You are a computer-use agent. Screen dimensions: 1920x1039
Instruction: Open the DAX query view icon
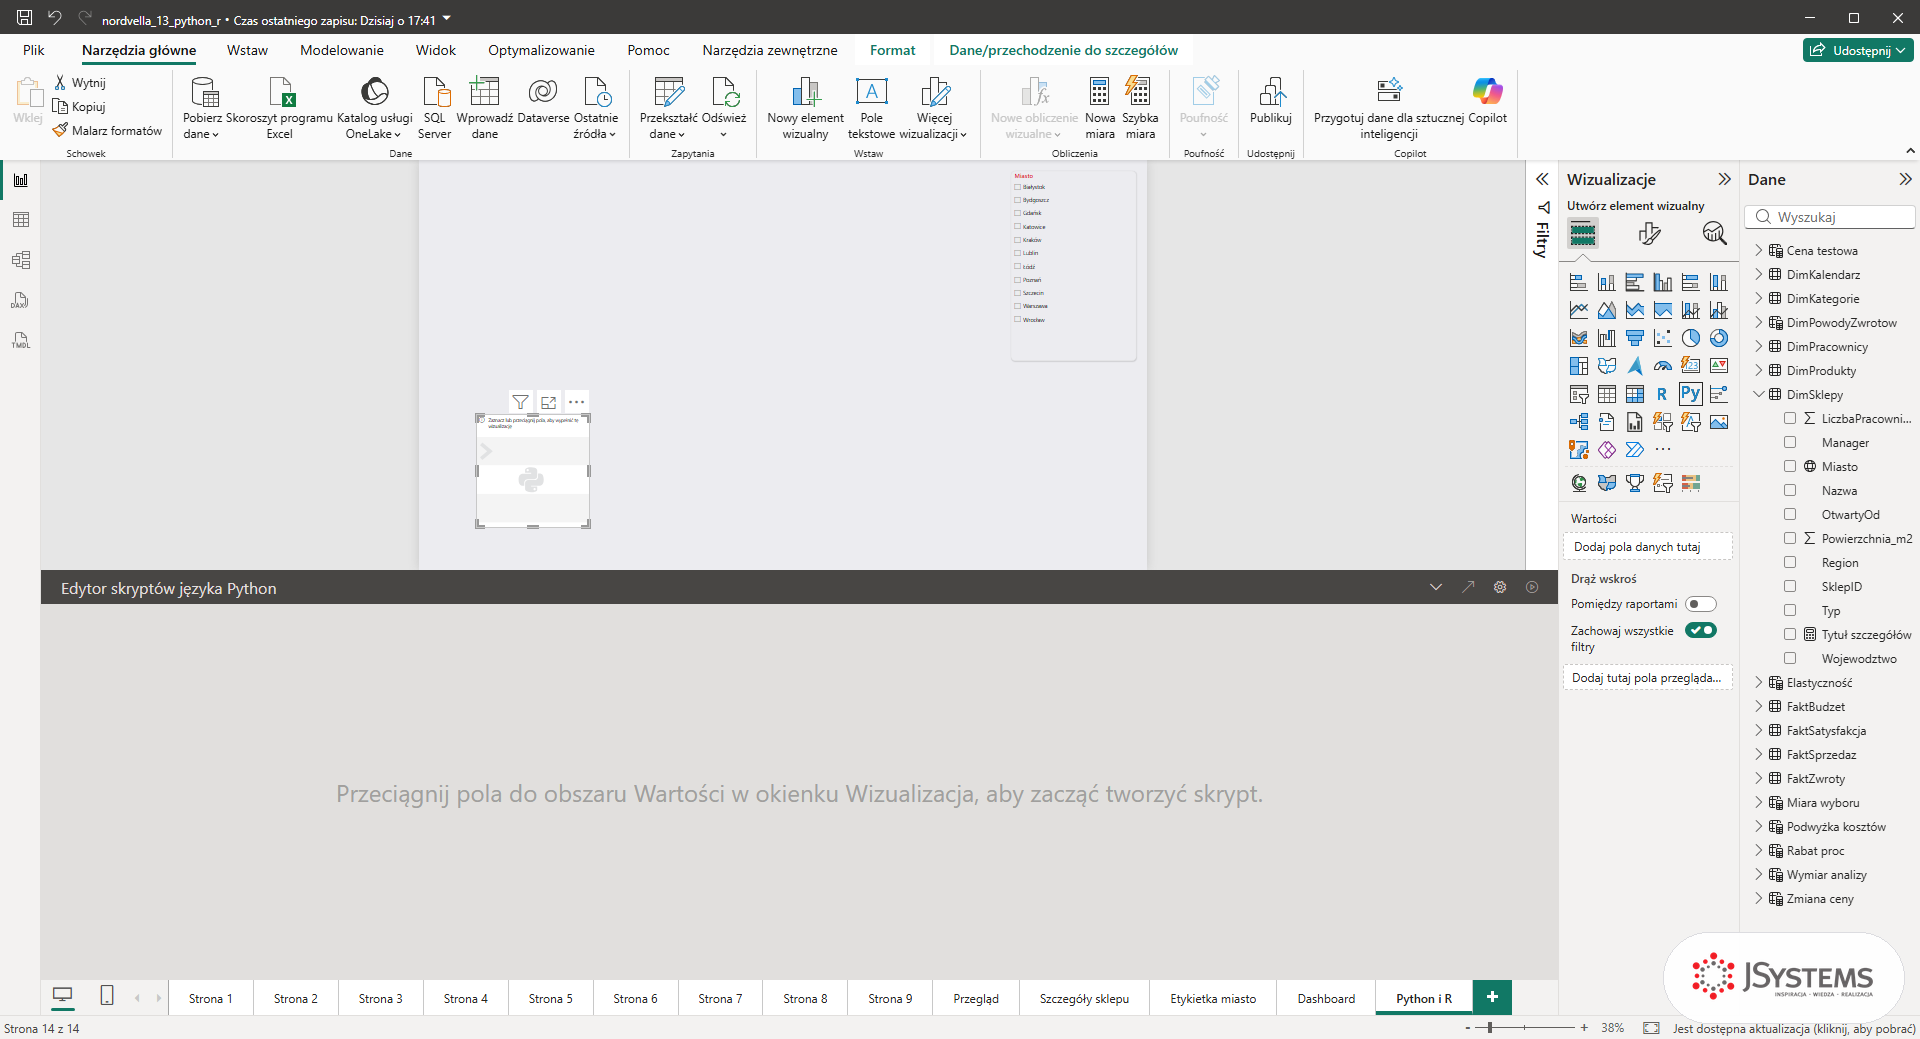click(x=21, y=300)
